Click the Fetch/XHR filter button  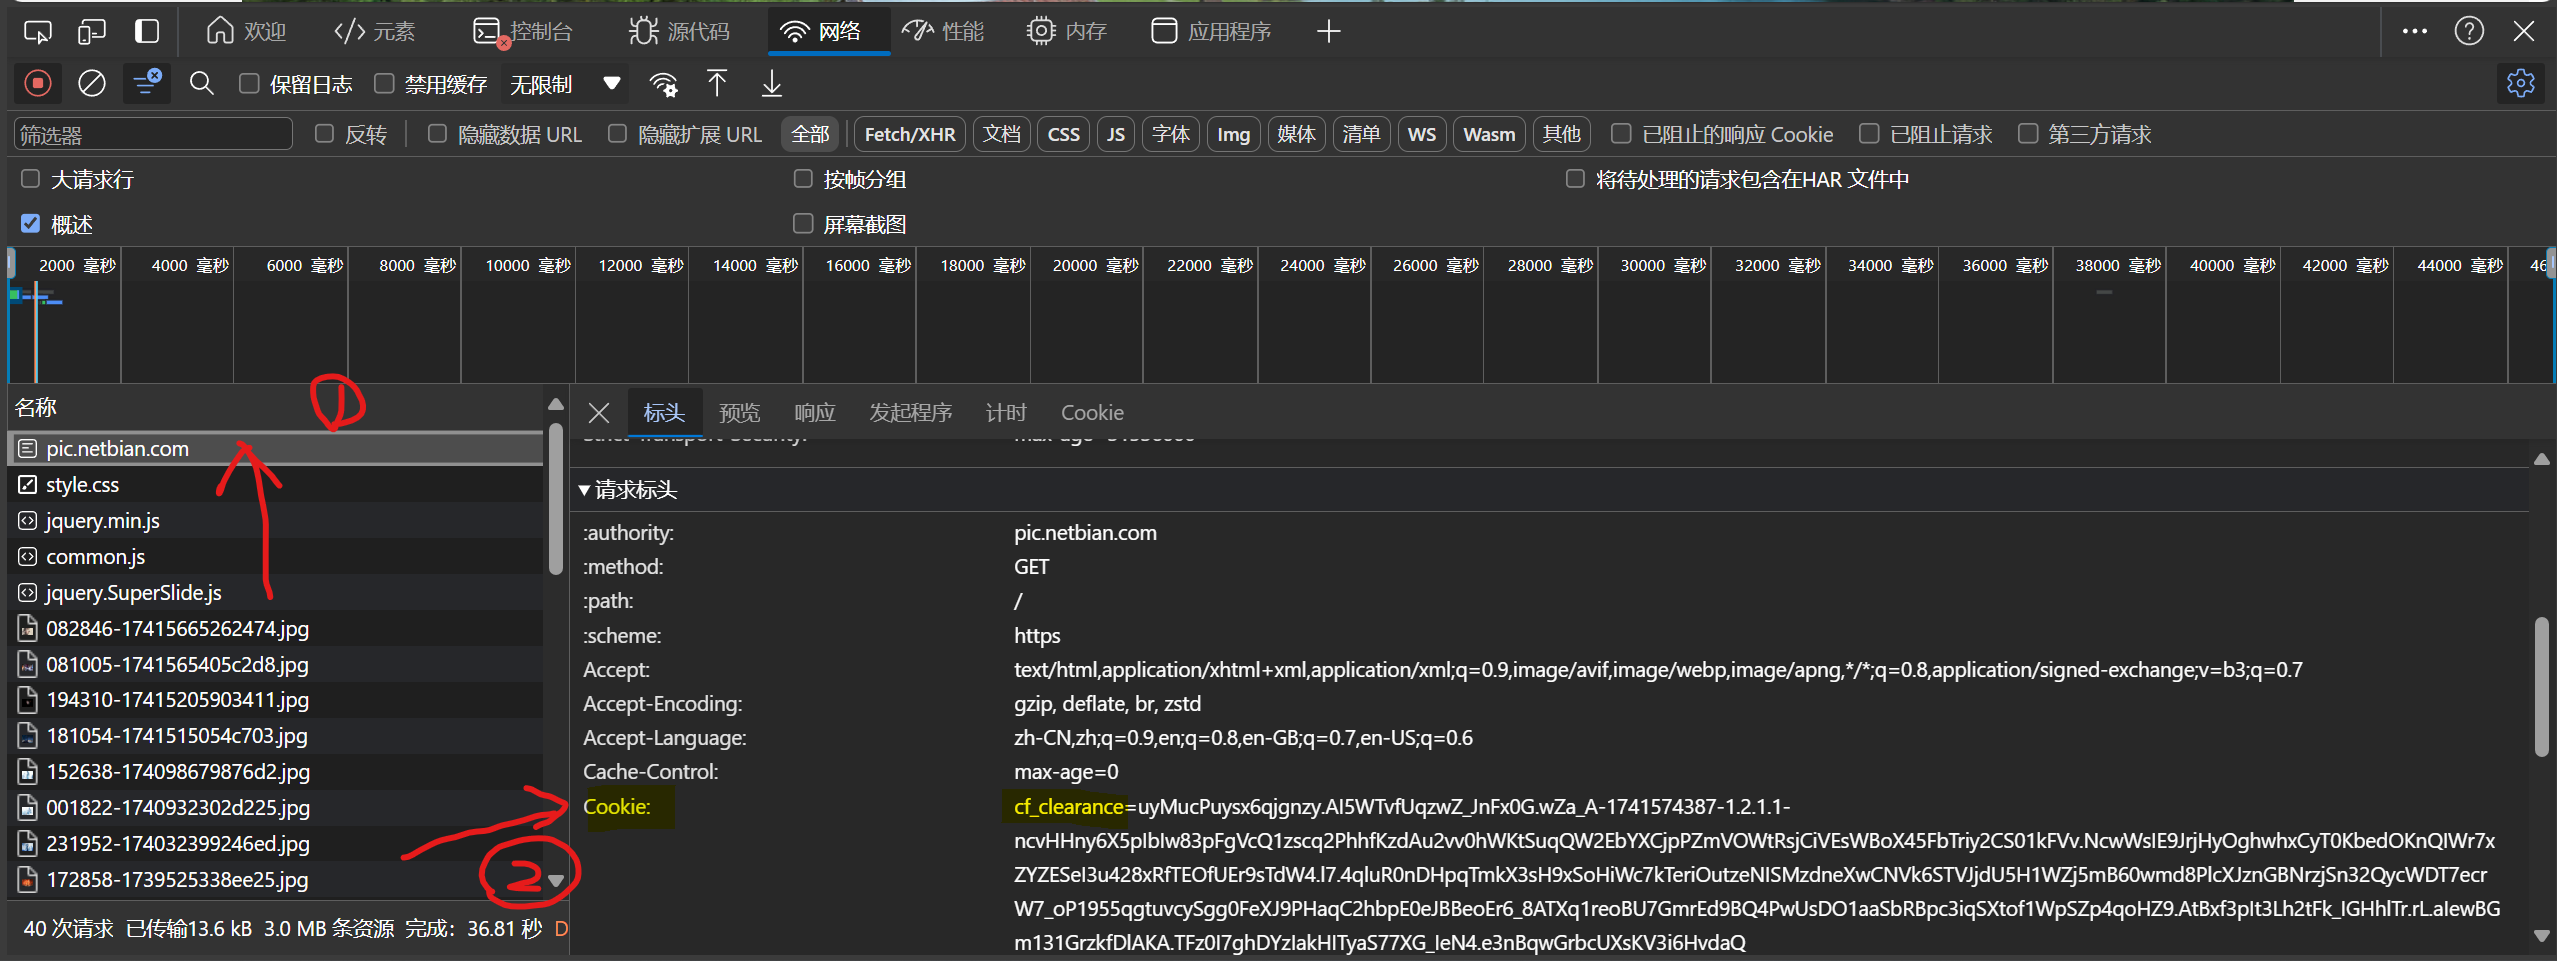tap(908, 133)
